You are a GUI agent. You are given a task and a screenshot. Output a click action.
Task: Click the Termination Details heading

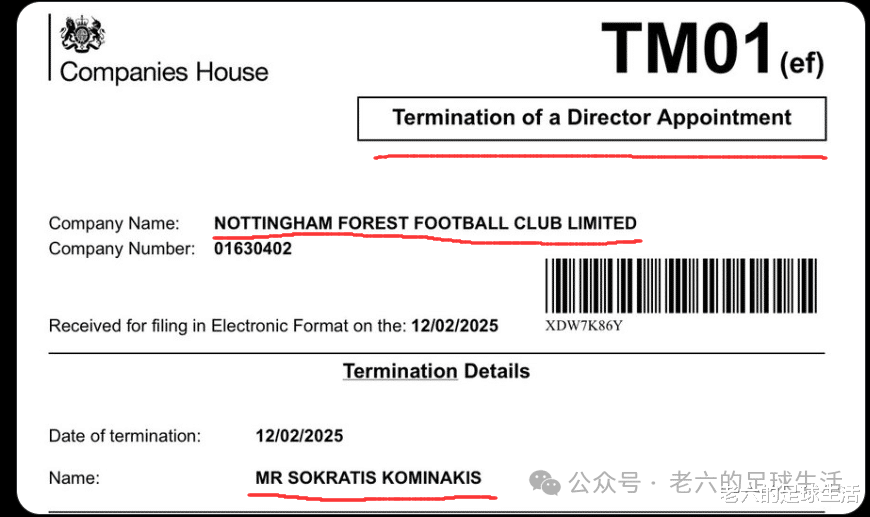(437, 371)
